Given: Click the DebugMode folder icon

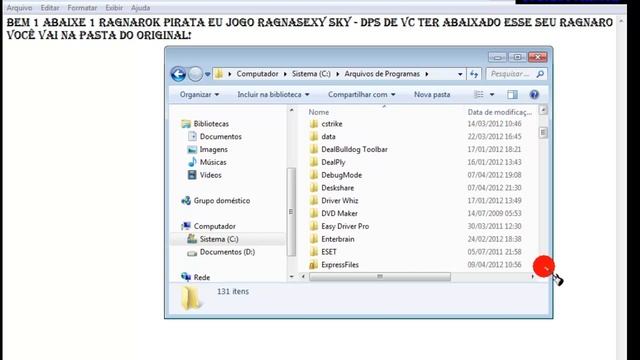Looking at the screenshot, I should coord(313,175).
